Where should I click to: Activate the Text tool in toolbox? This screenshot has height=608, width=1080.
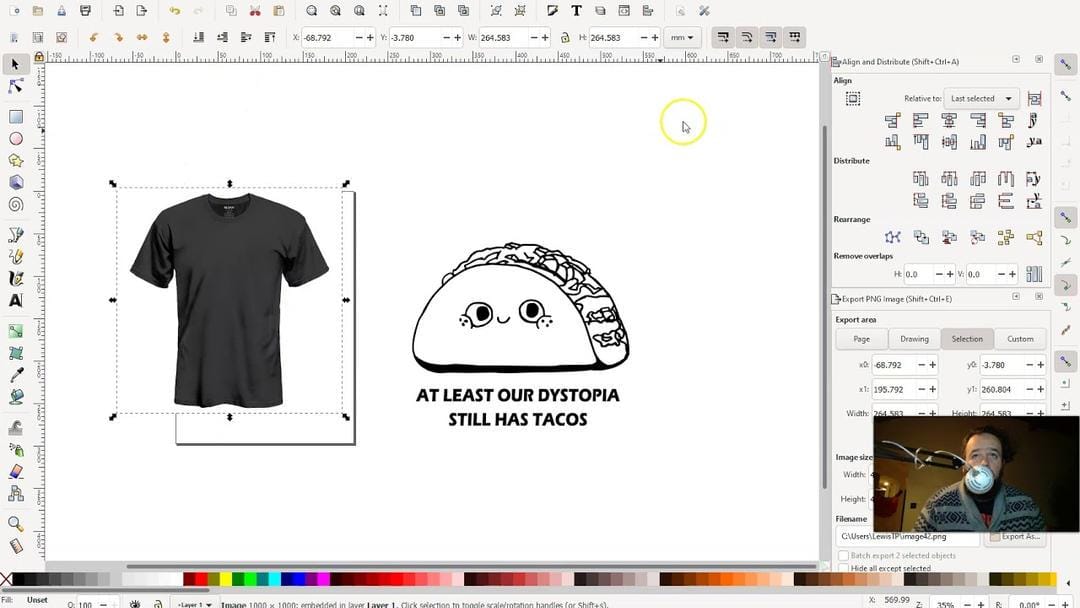pos(16,300)
